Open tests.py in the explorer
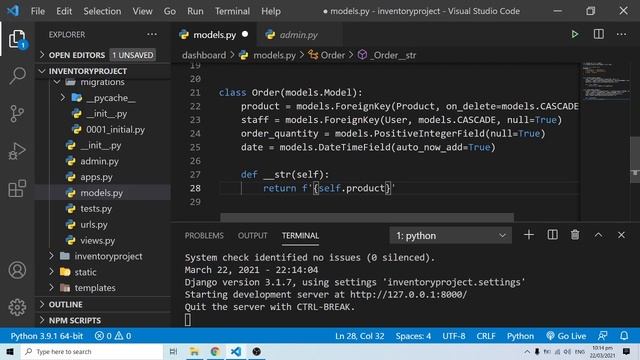 [96, 209]
